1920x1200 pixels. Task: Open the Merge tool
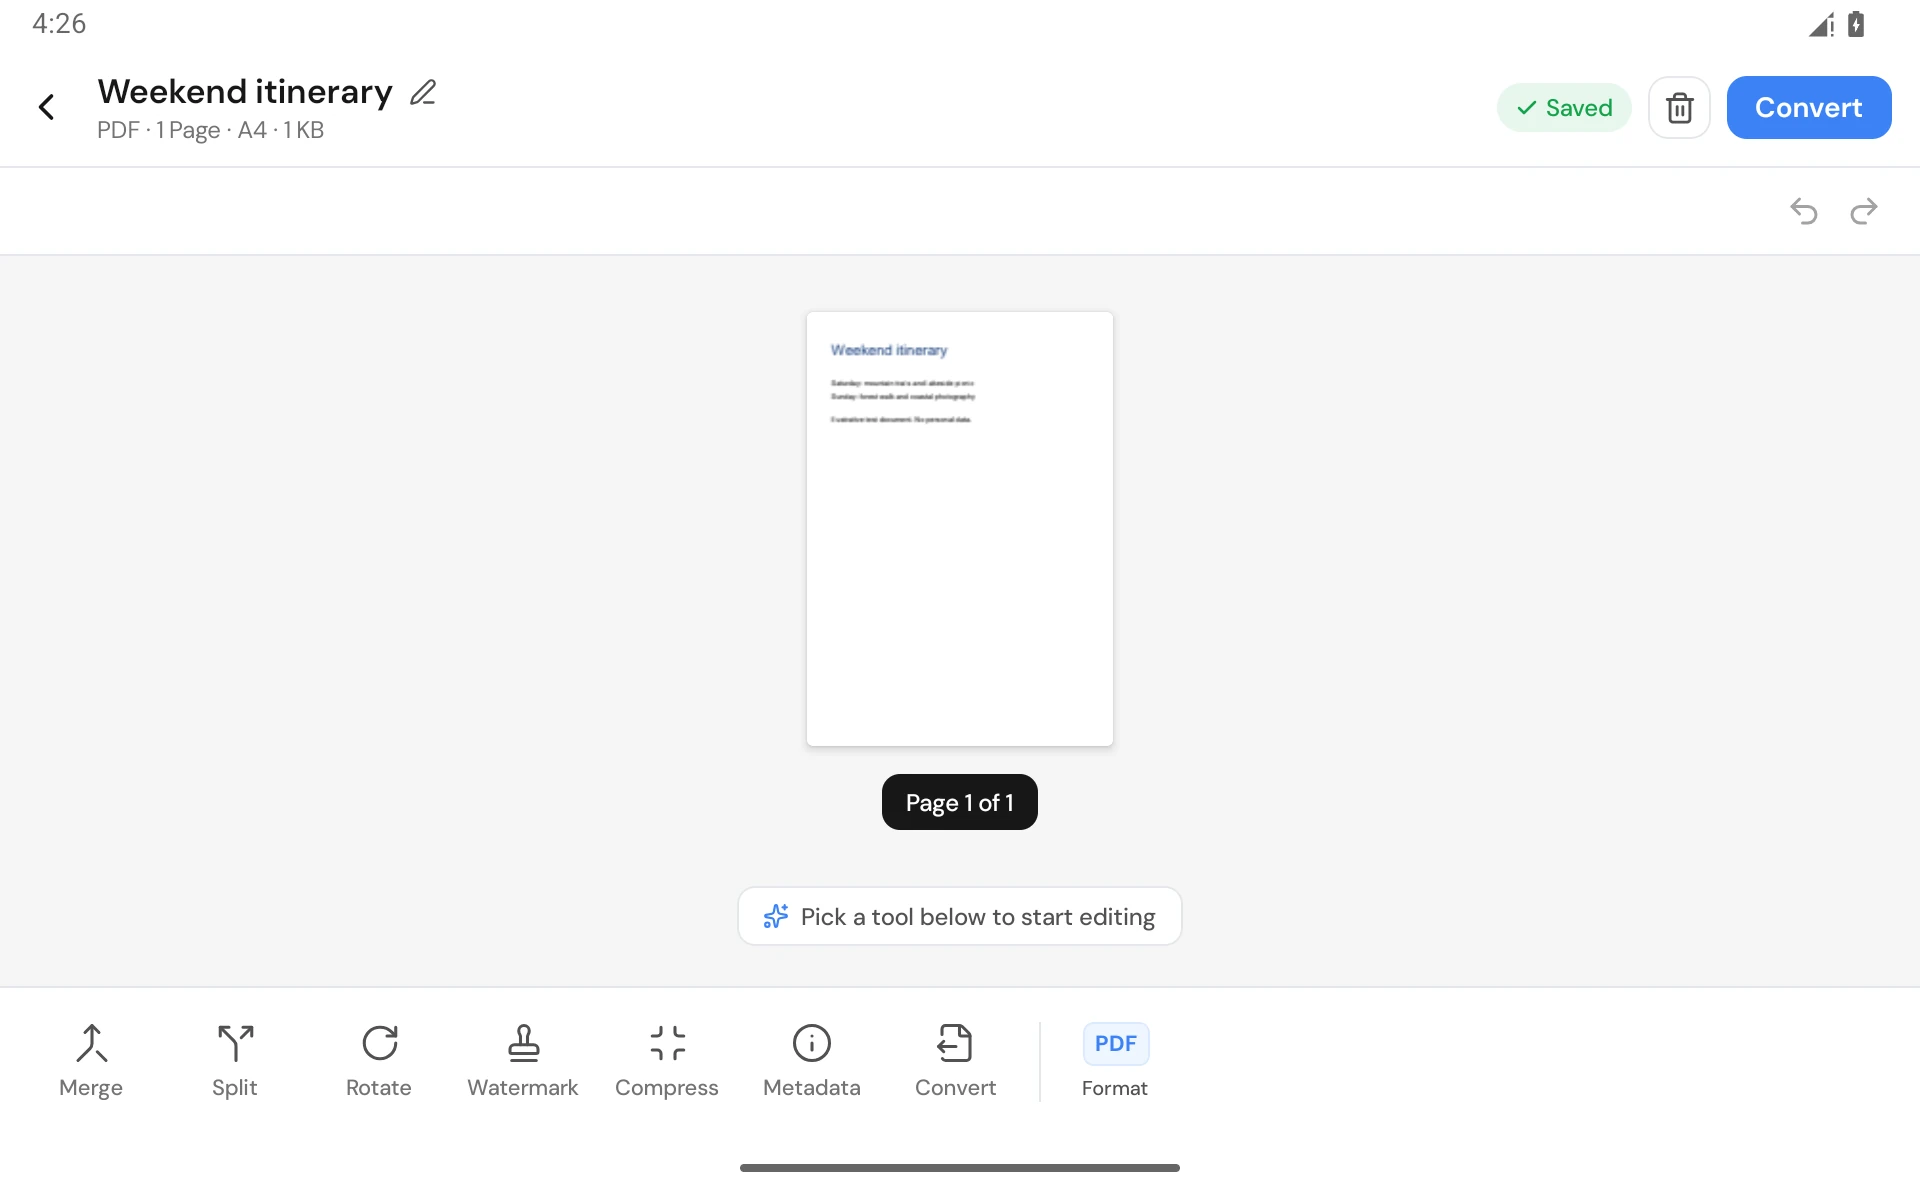tap(91, 1061)
